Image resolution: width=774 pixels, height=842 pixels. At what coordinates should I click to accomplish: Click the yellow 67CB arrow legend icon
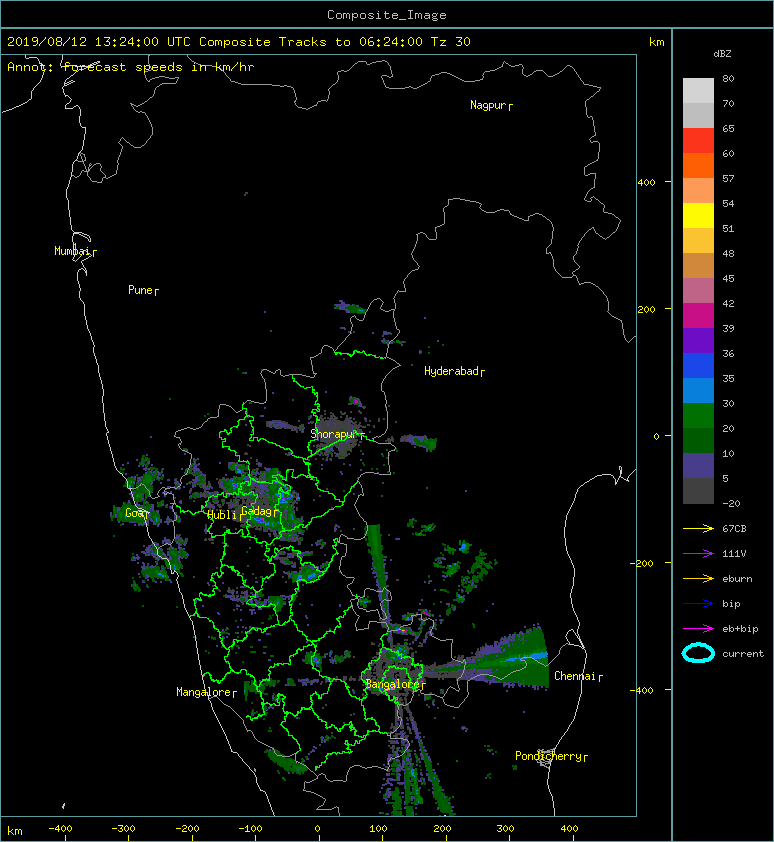(x=698, y=528)
